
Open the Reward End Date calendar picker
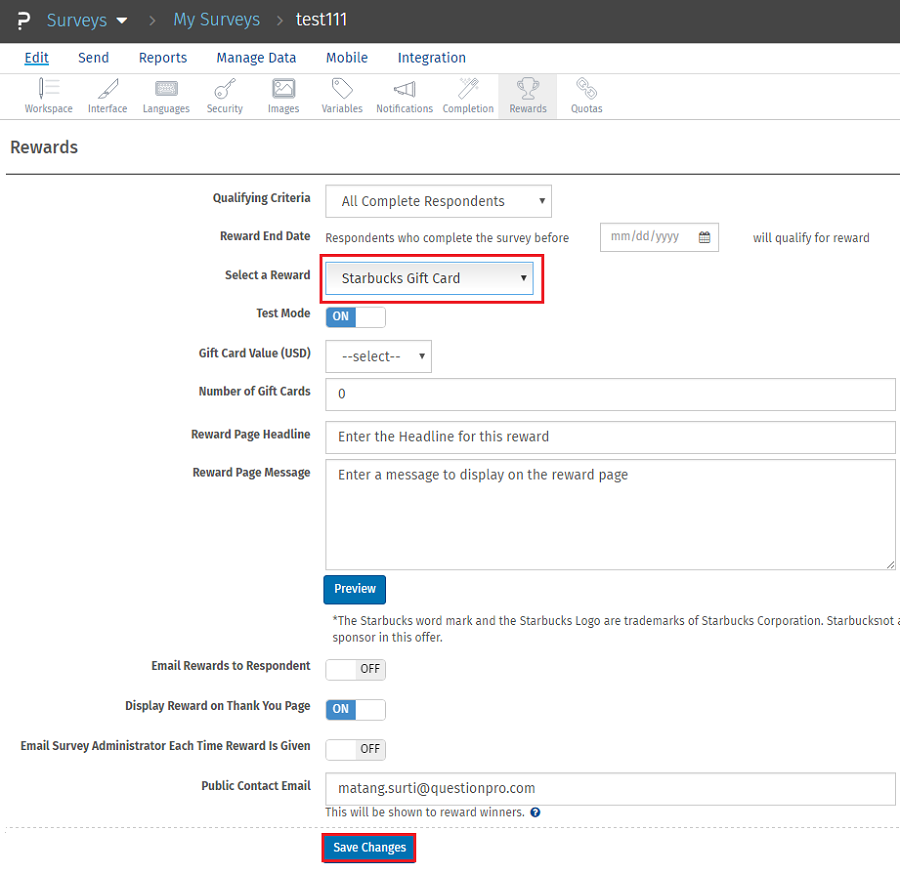point(704,237)
